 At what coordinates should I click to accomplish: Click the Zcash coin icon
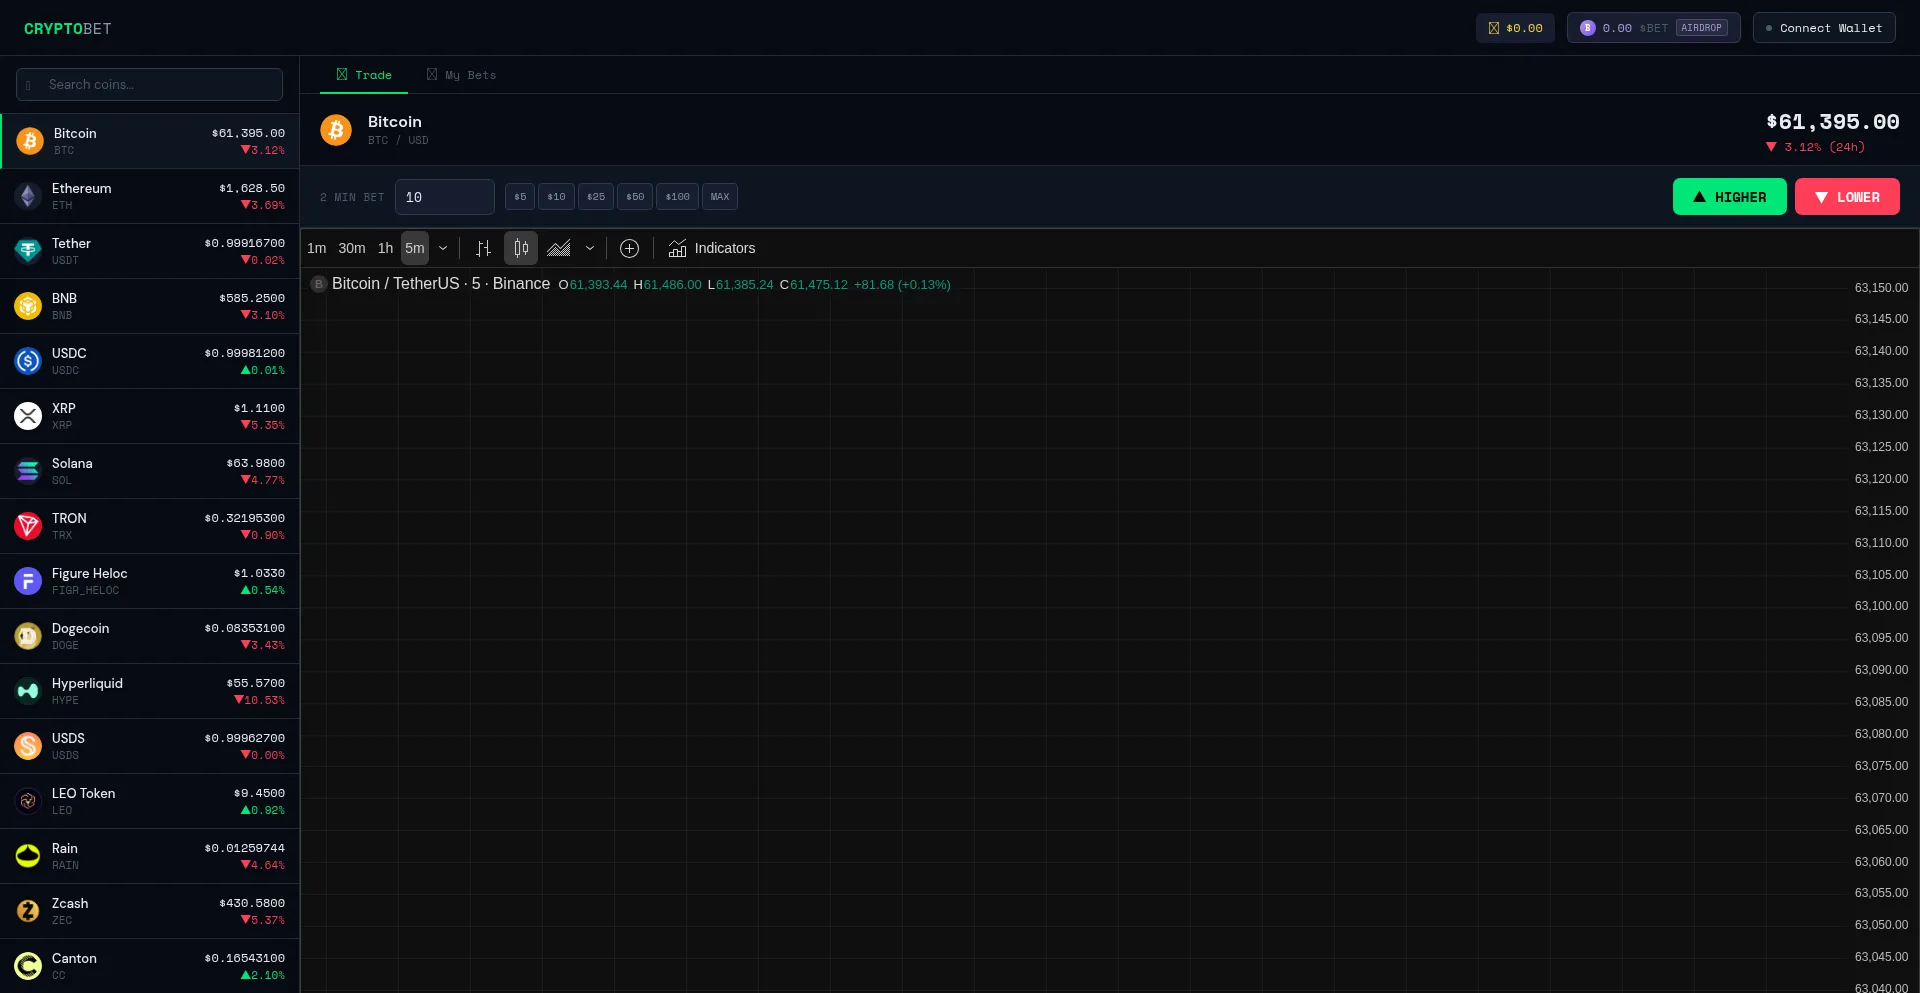click(x=28, y=911)
